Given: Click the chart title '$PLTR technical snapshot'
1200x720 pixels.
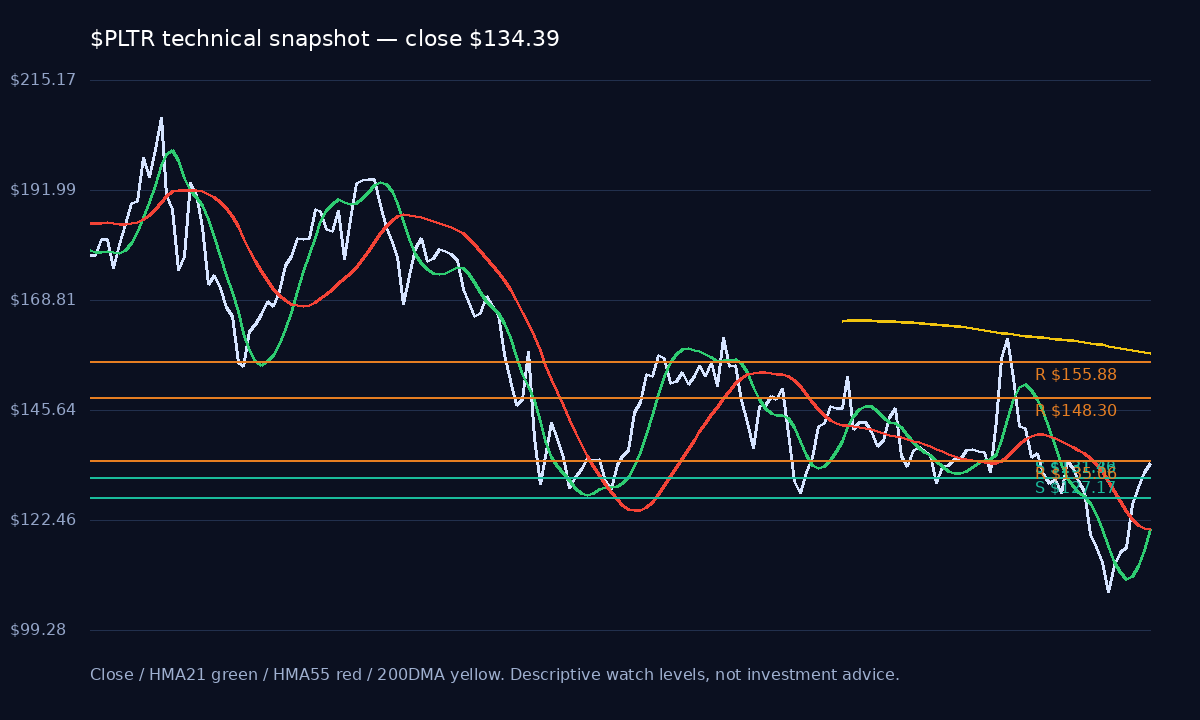Looking at the screenshot, I should [x=325, y=39].
